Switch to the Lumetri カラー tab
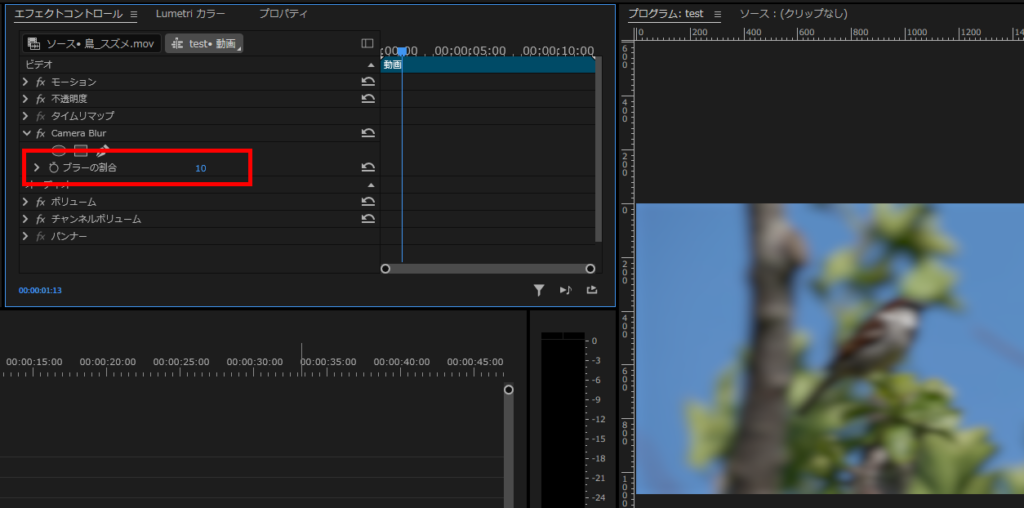This screenshot has height=508, width=1024. pyautogui.click(x=190, y=14)
